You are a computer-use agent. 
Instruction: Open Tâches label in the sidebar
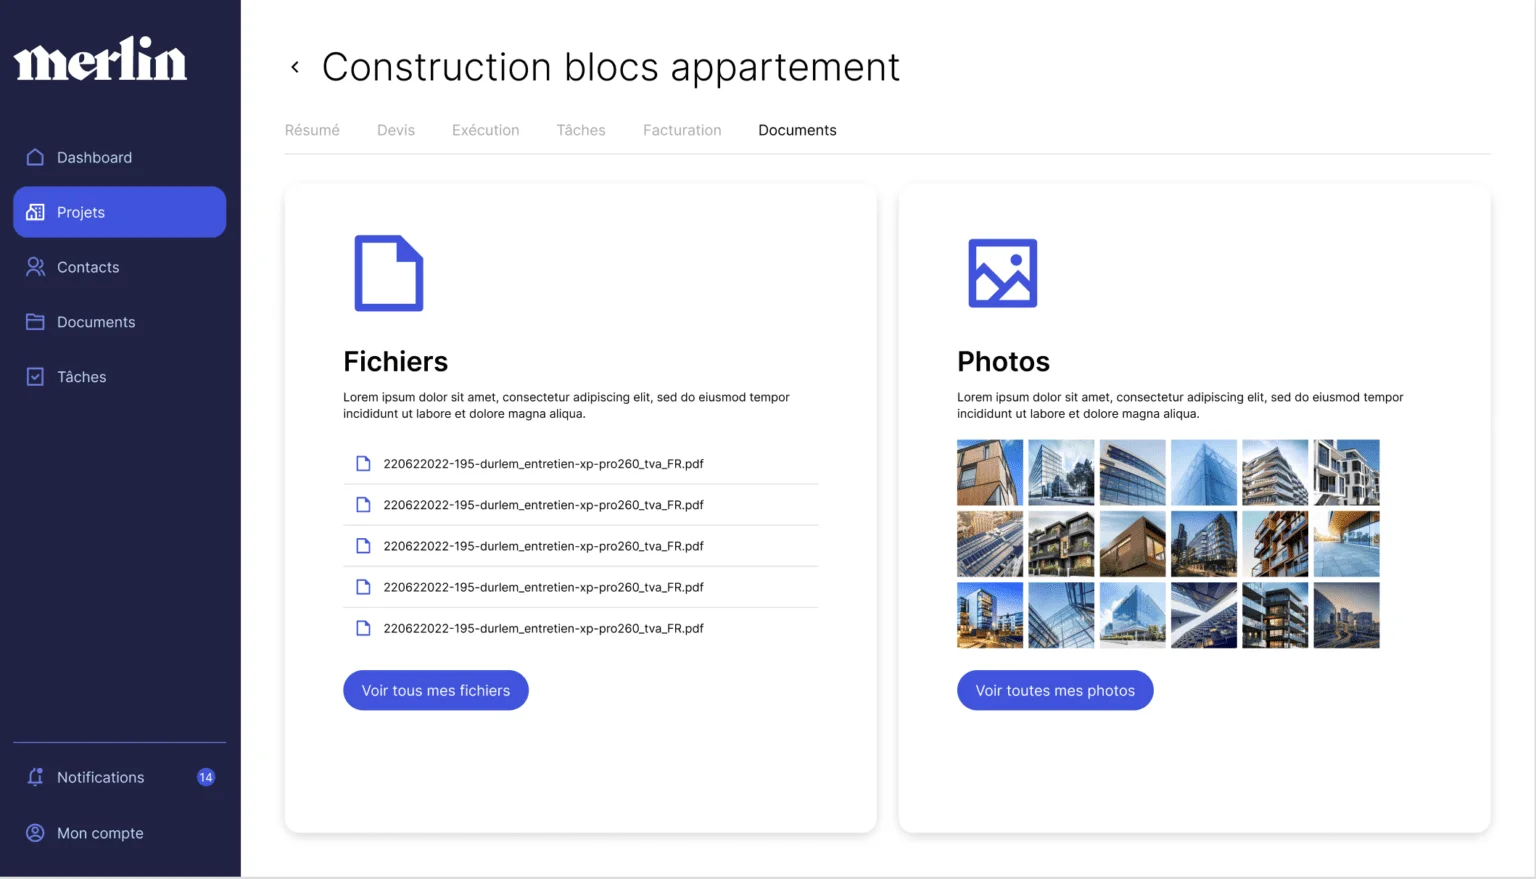(81, 377)
